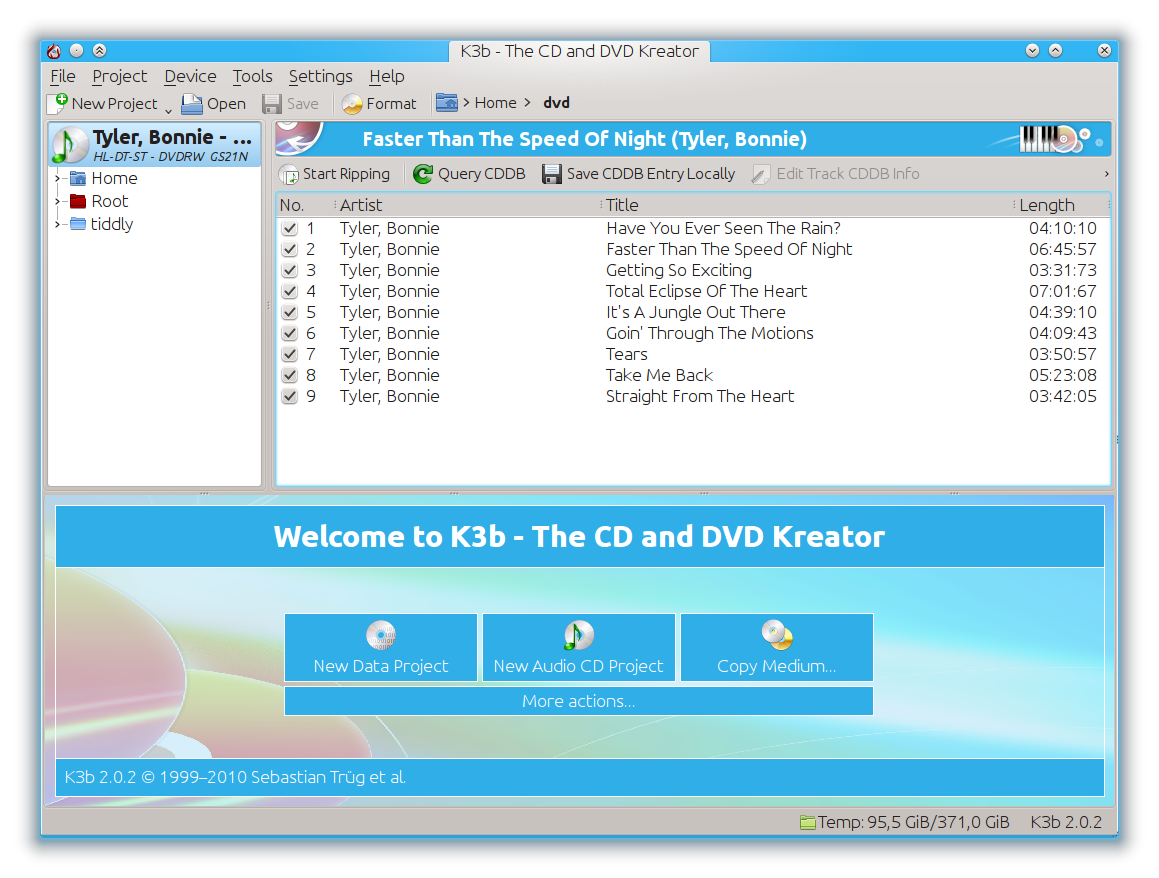Expand the Home tree node

(57, 178)
